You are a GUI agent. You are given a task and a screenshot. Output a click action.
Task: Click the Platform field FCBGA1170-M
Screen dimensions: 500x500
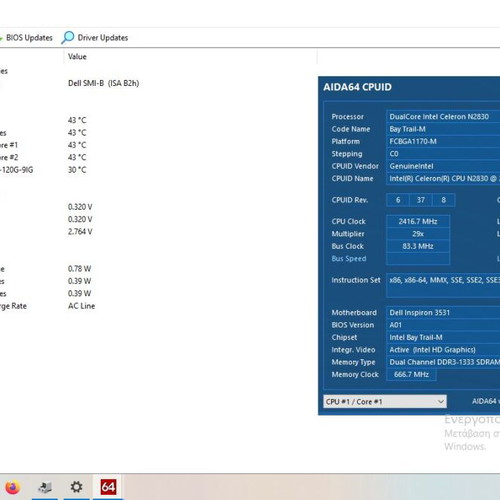pos(443,141)
